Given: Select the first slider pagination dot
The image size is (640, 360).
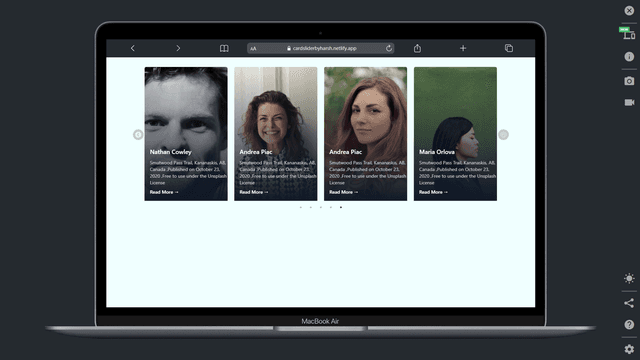Looking at the screenshot, I should click(301, 207).
